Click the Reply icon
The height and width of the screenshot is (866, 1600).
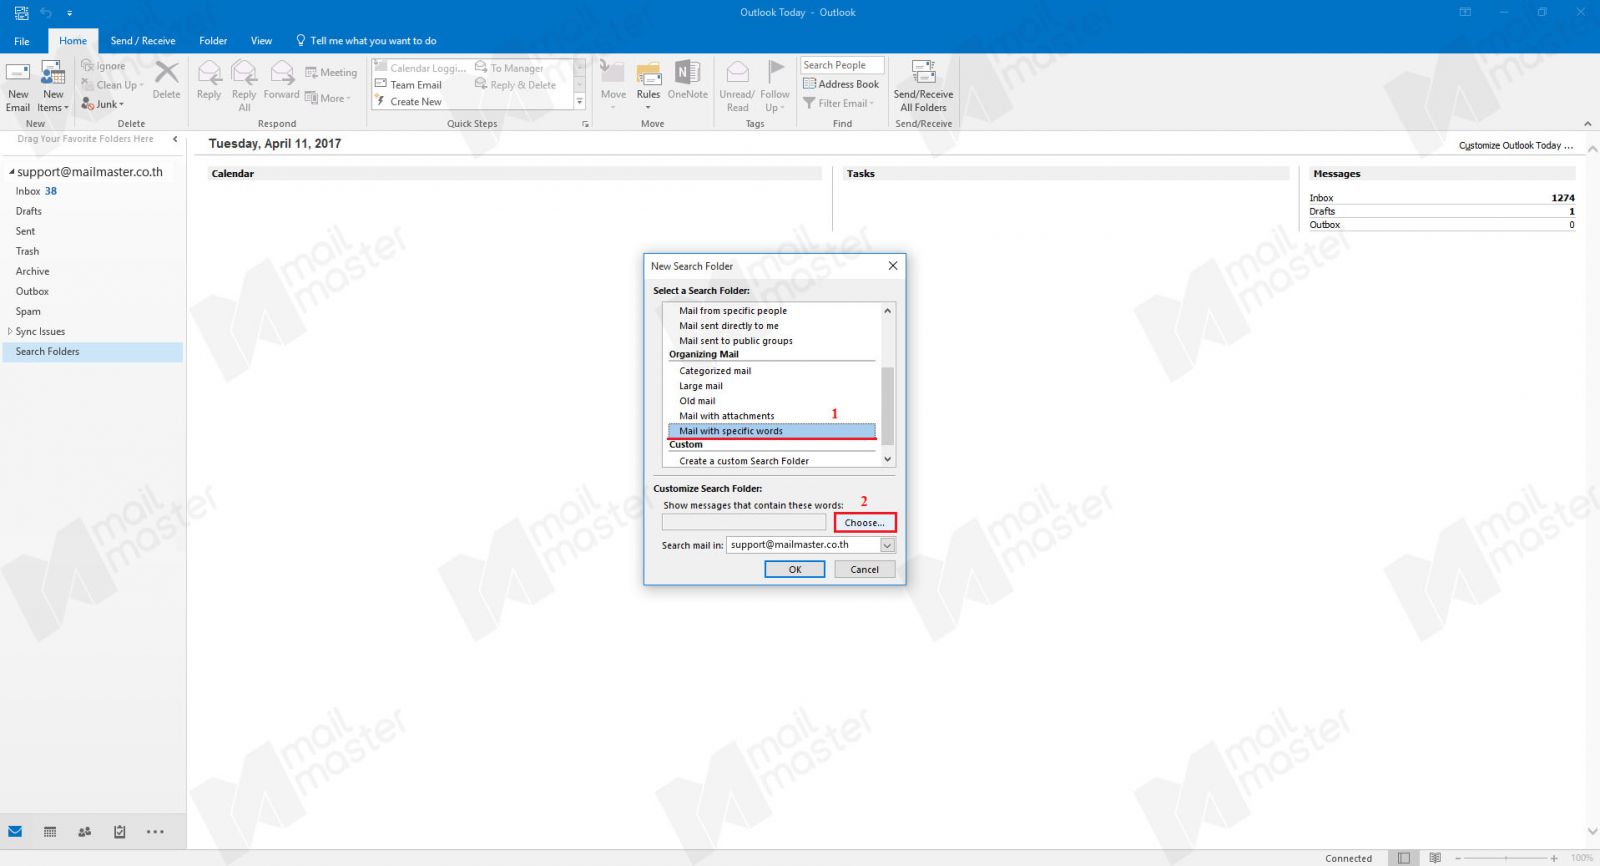pos(209,73)
